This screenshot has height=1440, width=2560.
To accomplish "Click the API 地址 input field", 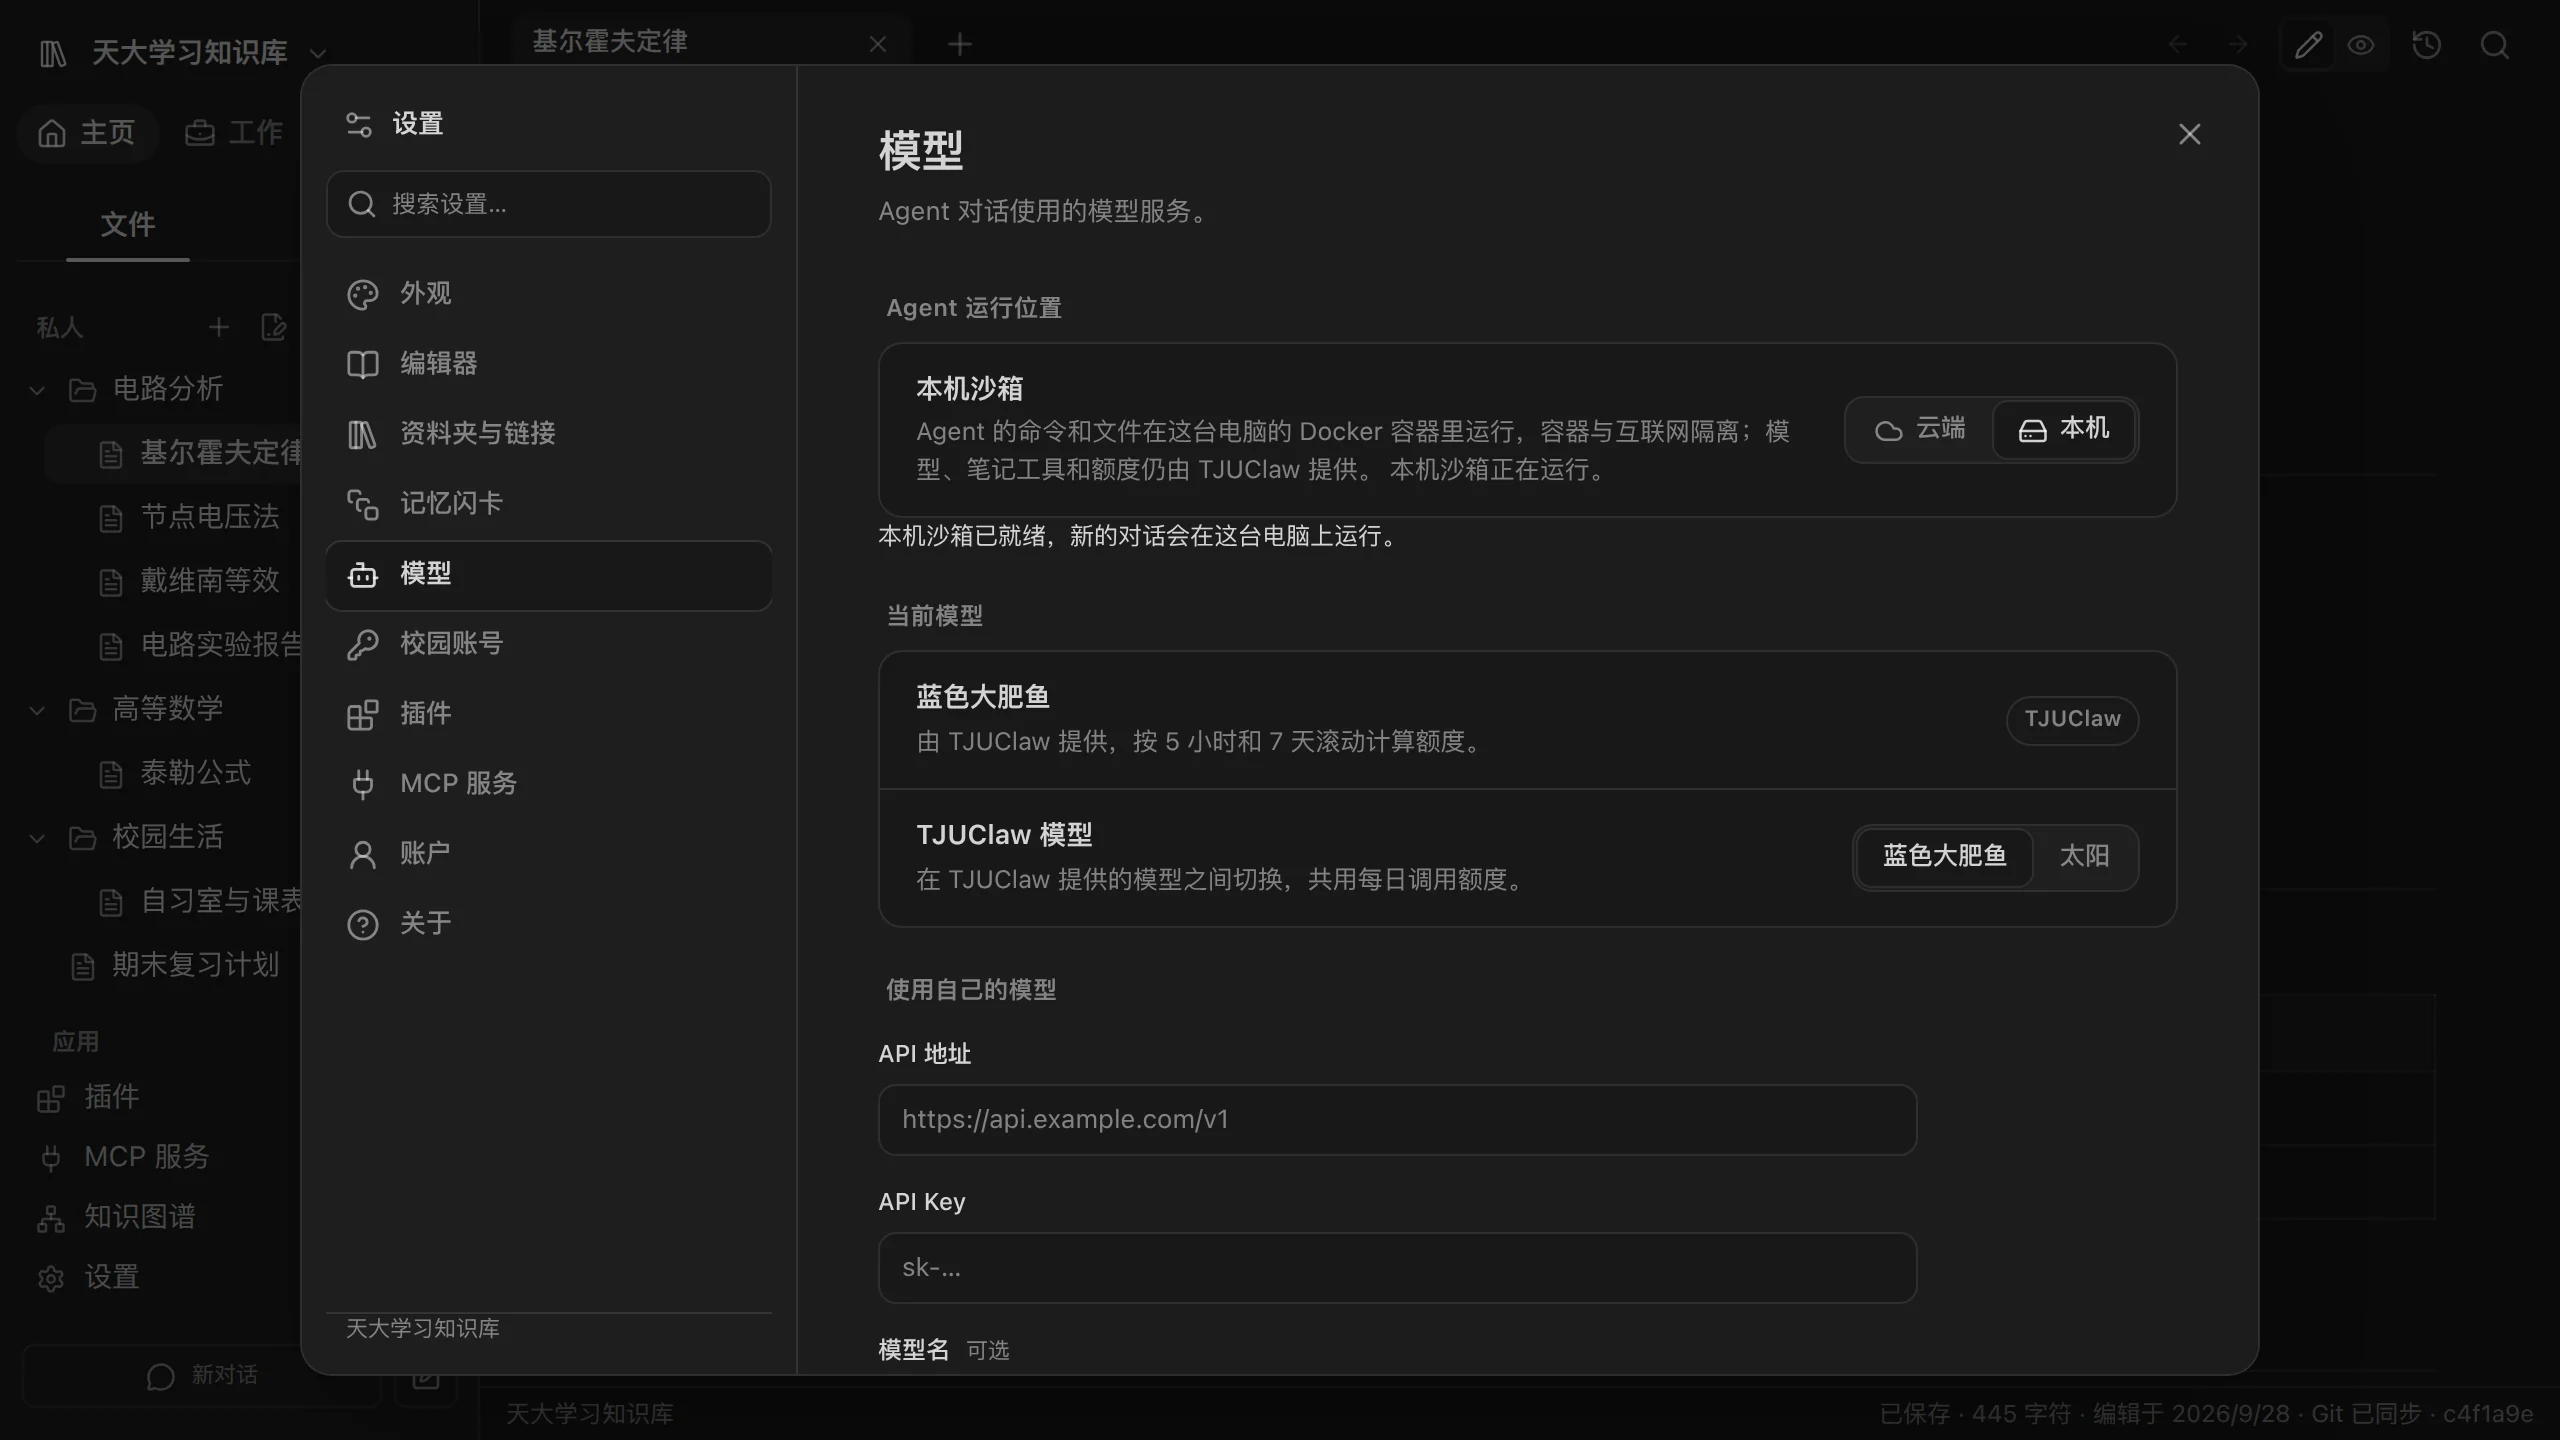I will 1397,1120.
